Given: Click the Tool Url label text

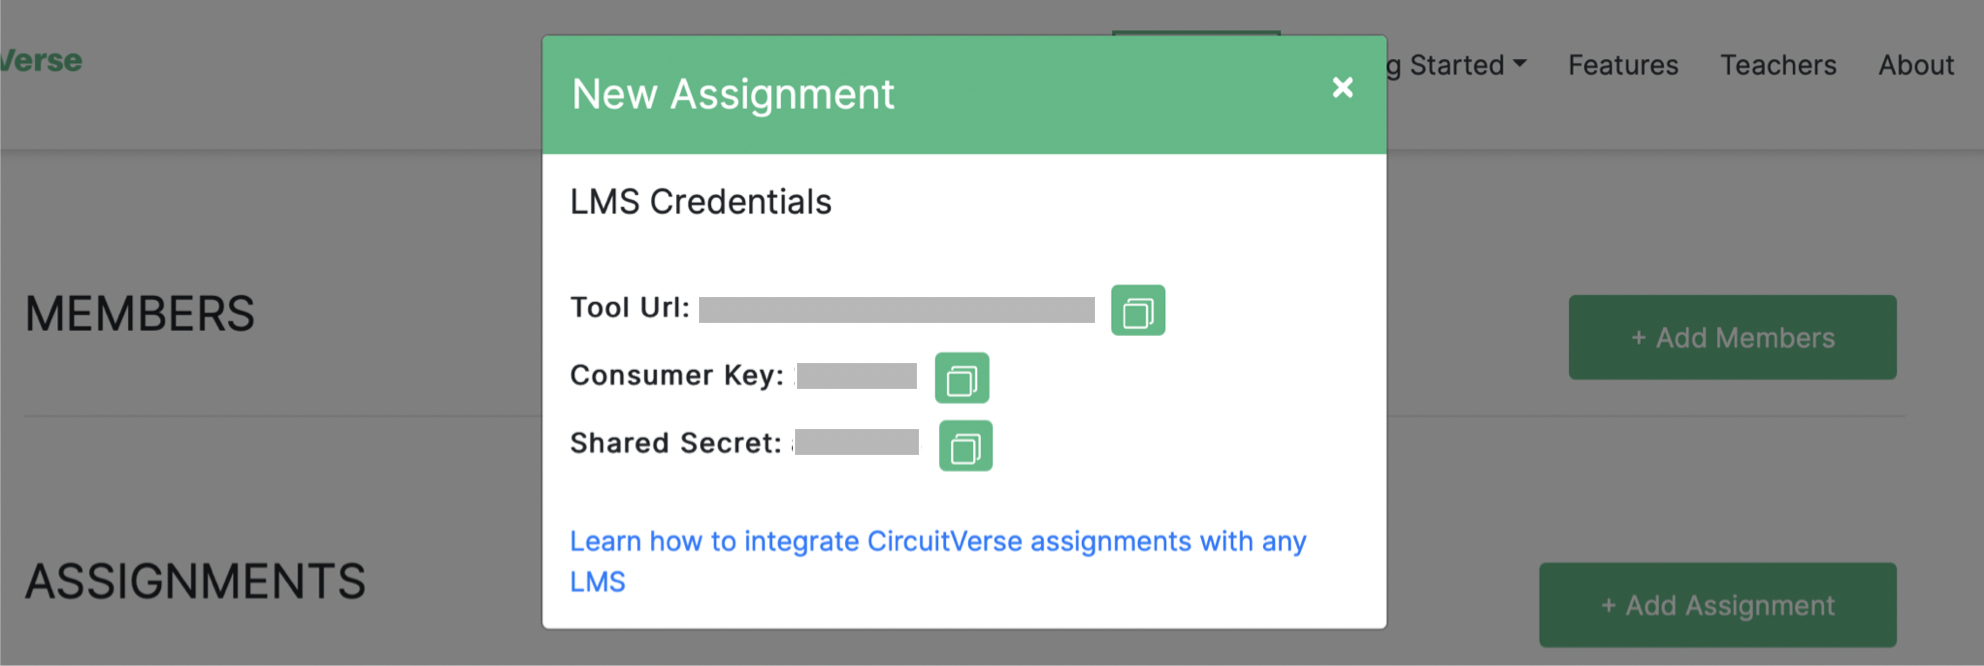Looking at the screenshot, I should click(x=630, y=308).
